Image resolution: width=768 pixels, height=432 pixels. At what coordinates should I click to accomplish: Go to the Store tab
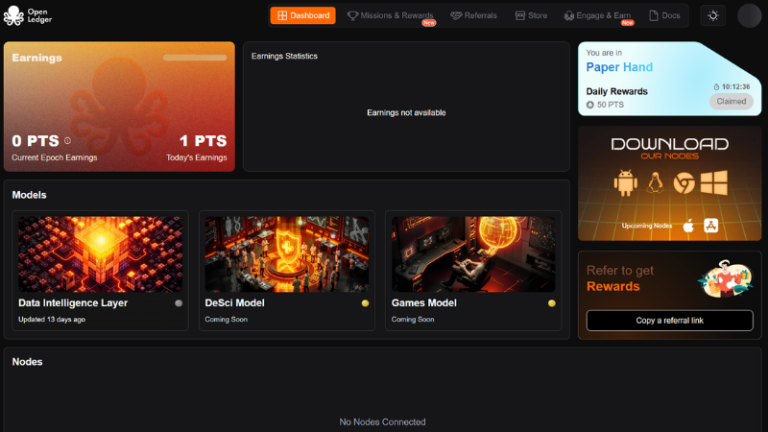pyautogui.click(x=531, y=16)
